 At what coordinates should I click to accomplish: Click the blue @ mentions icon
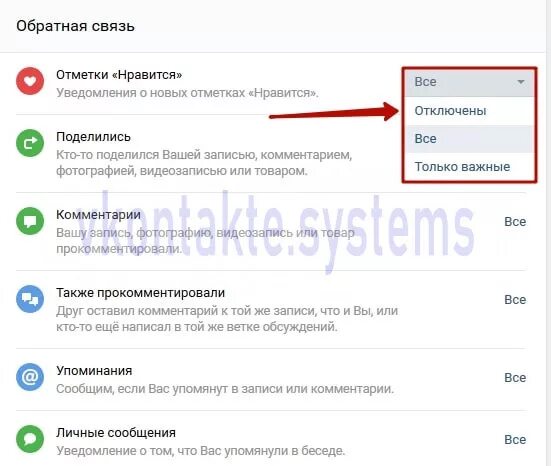click(x=30, y=377)
